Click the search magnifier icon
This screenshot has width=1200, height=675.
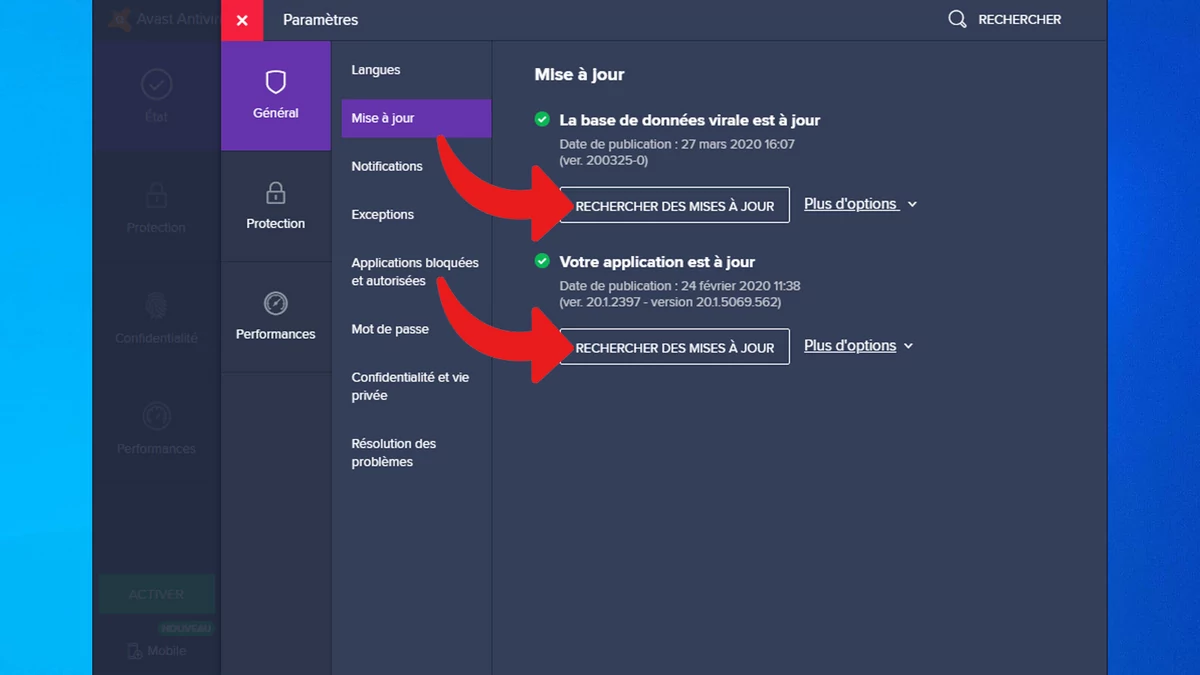click(x=957, y=19)
